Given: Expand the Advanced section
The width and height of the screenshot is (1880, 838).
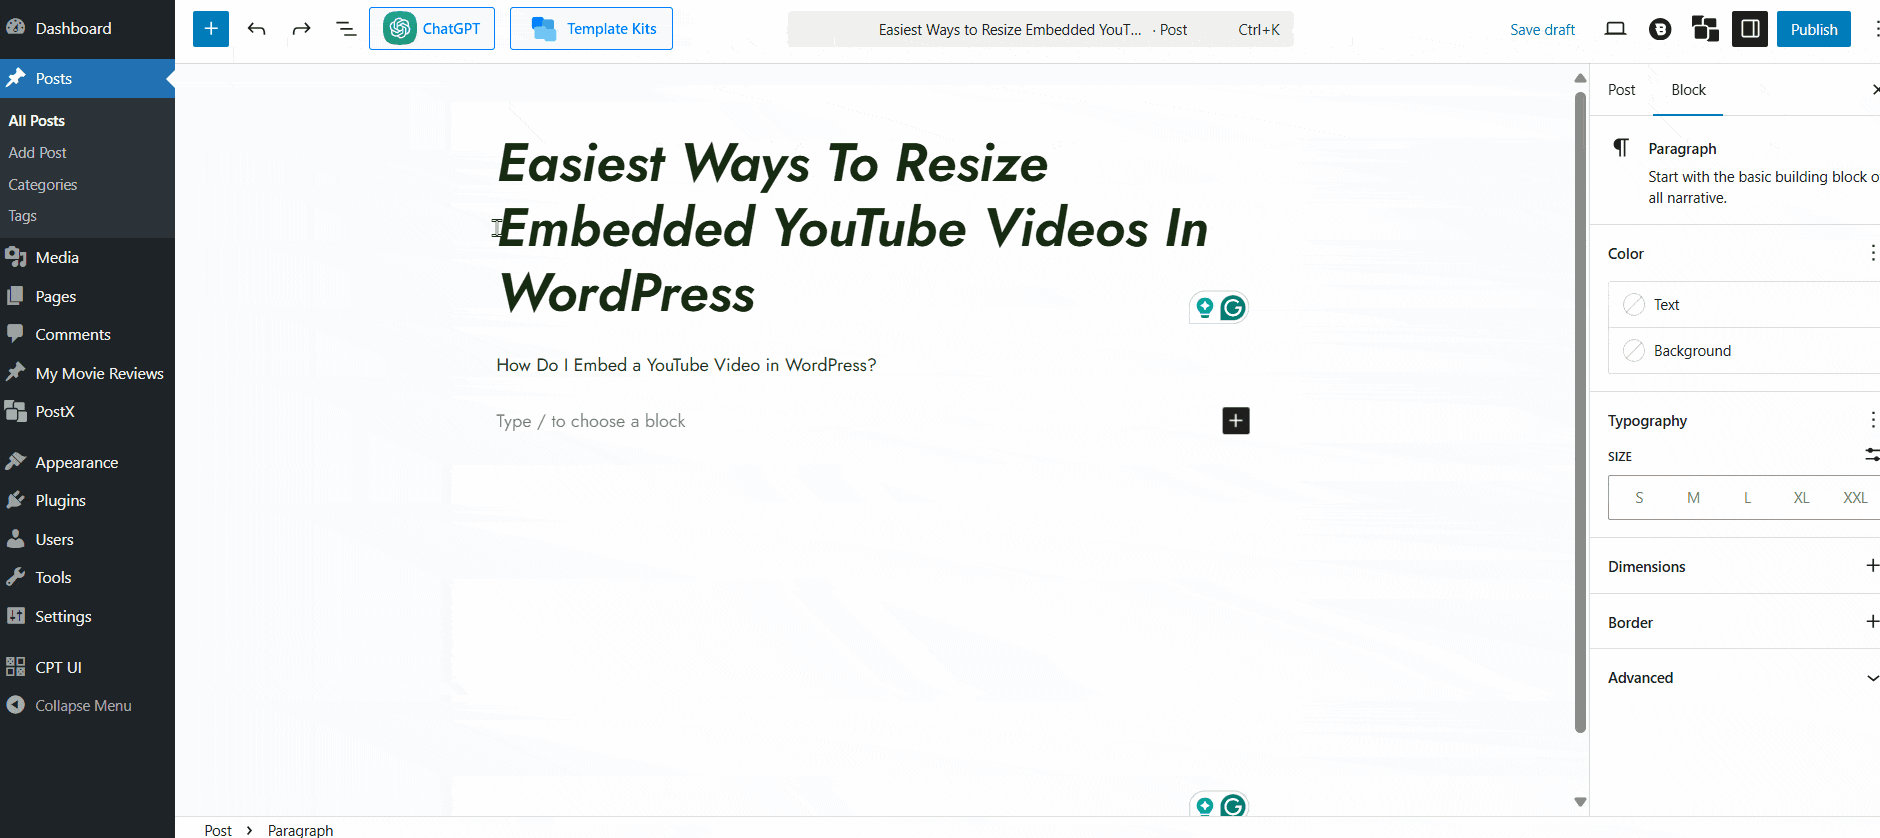Looking at the screenshot, I should 1736,677.
